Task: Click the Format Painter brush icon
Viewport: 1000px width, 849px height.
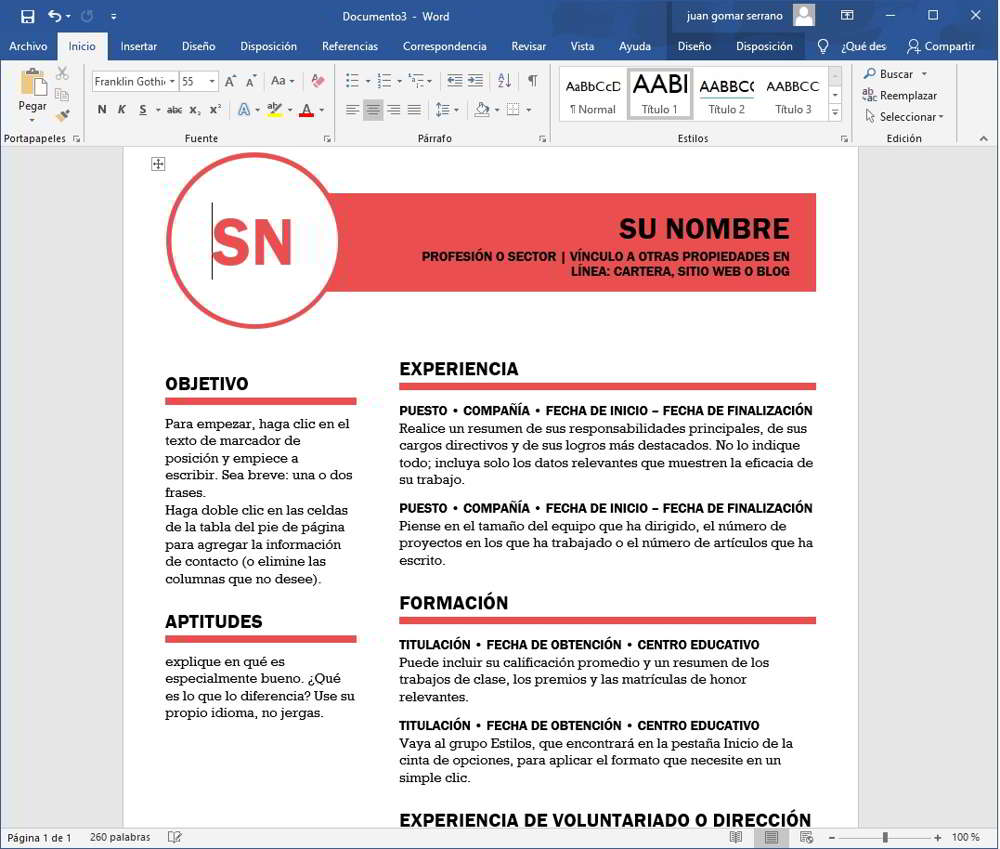Action: coord(62,116)
